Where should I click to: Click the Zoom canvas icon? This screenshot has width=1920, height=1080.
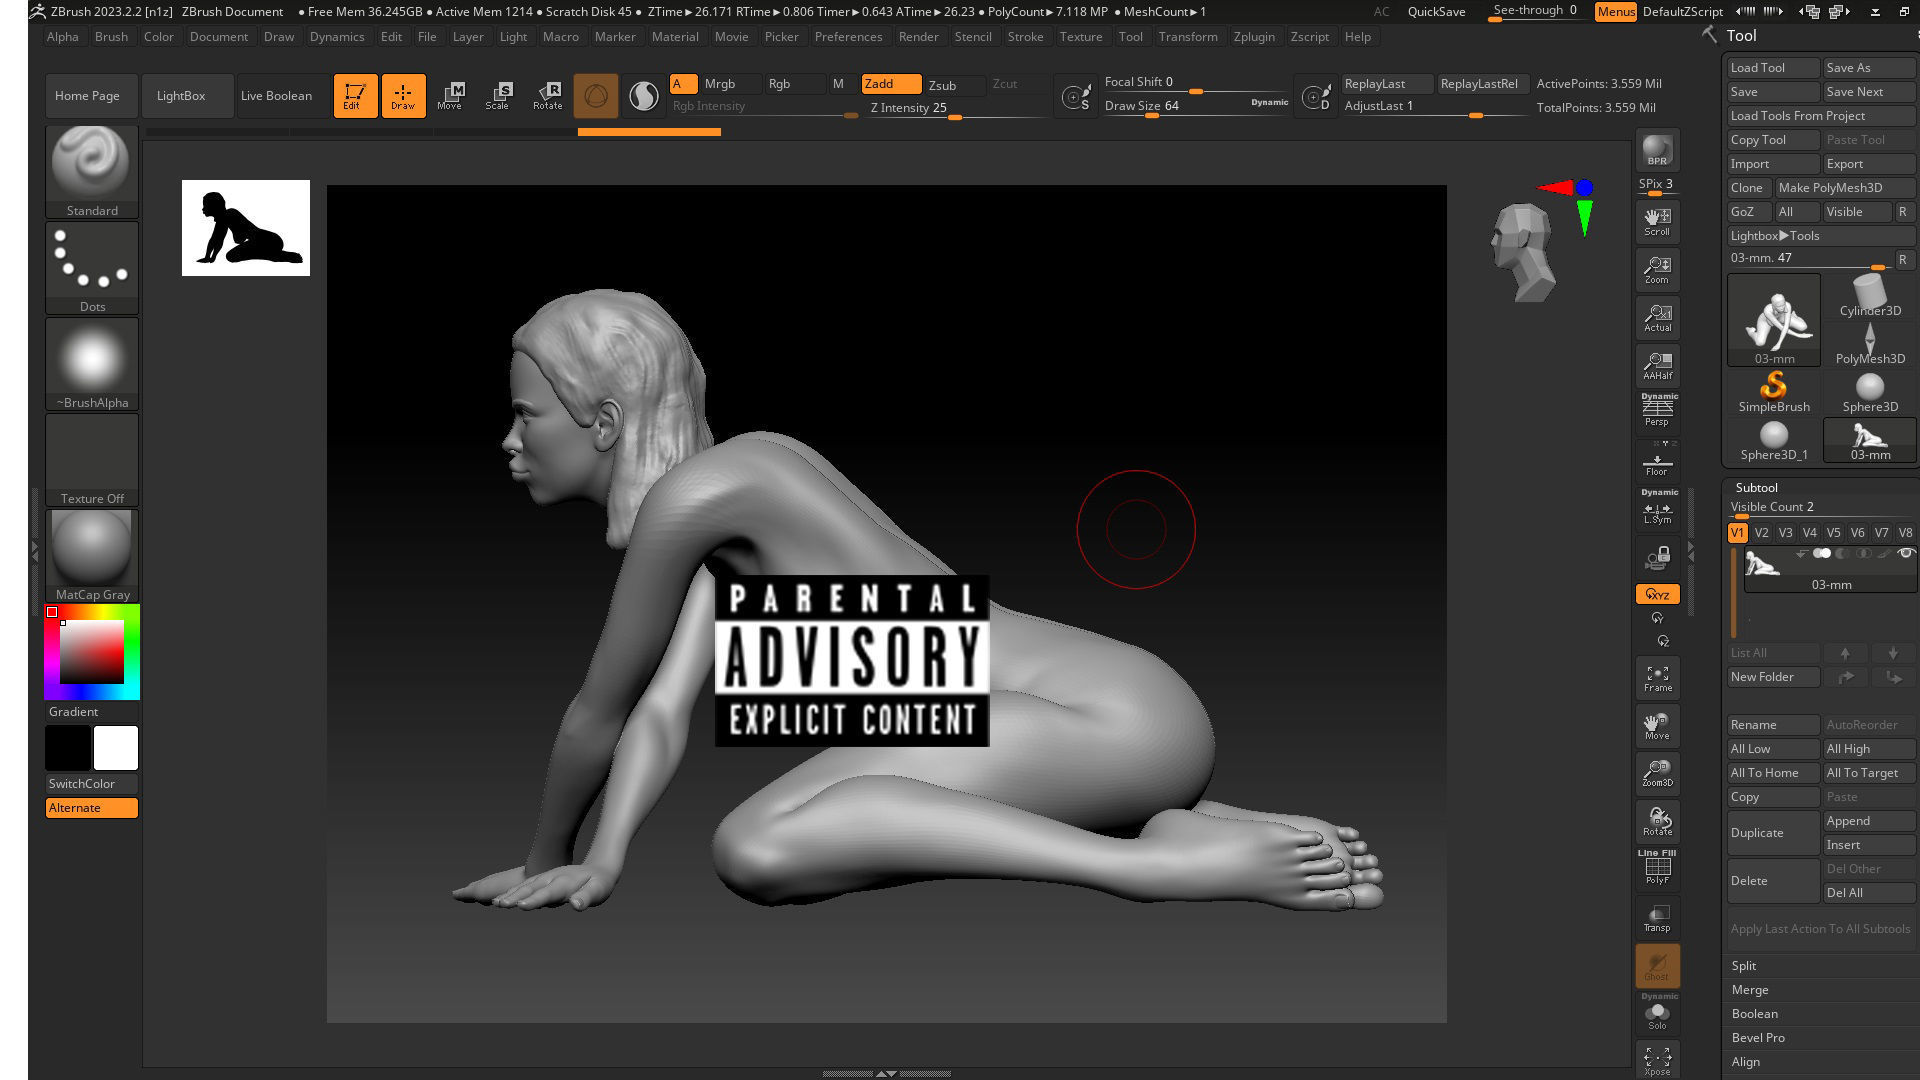click(1657, 270)
